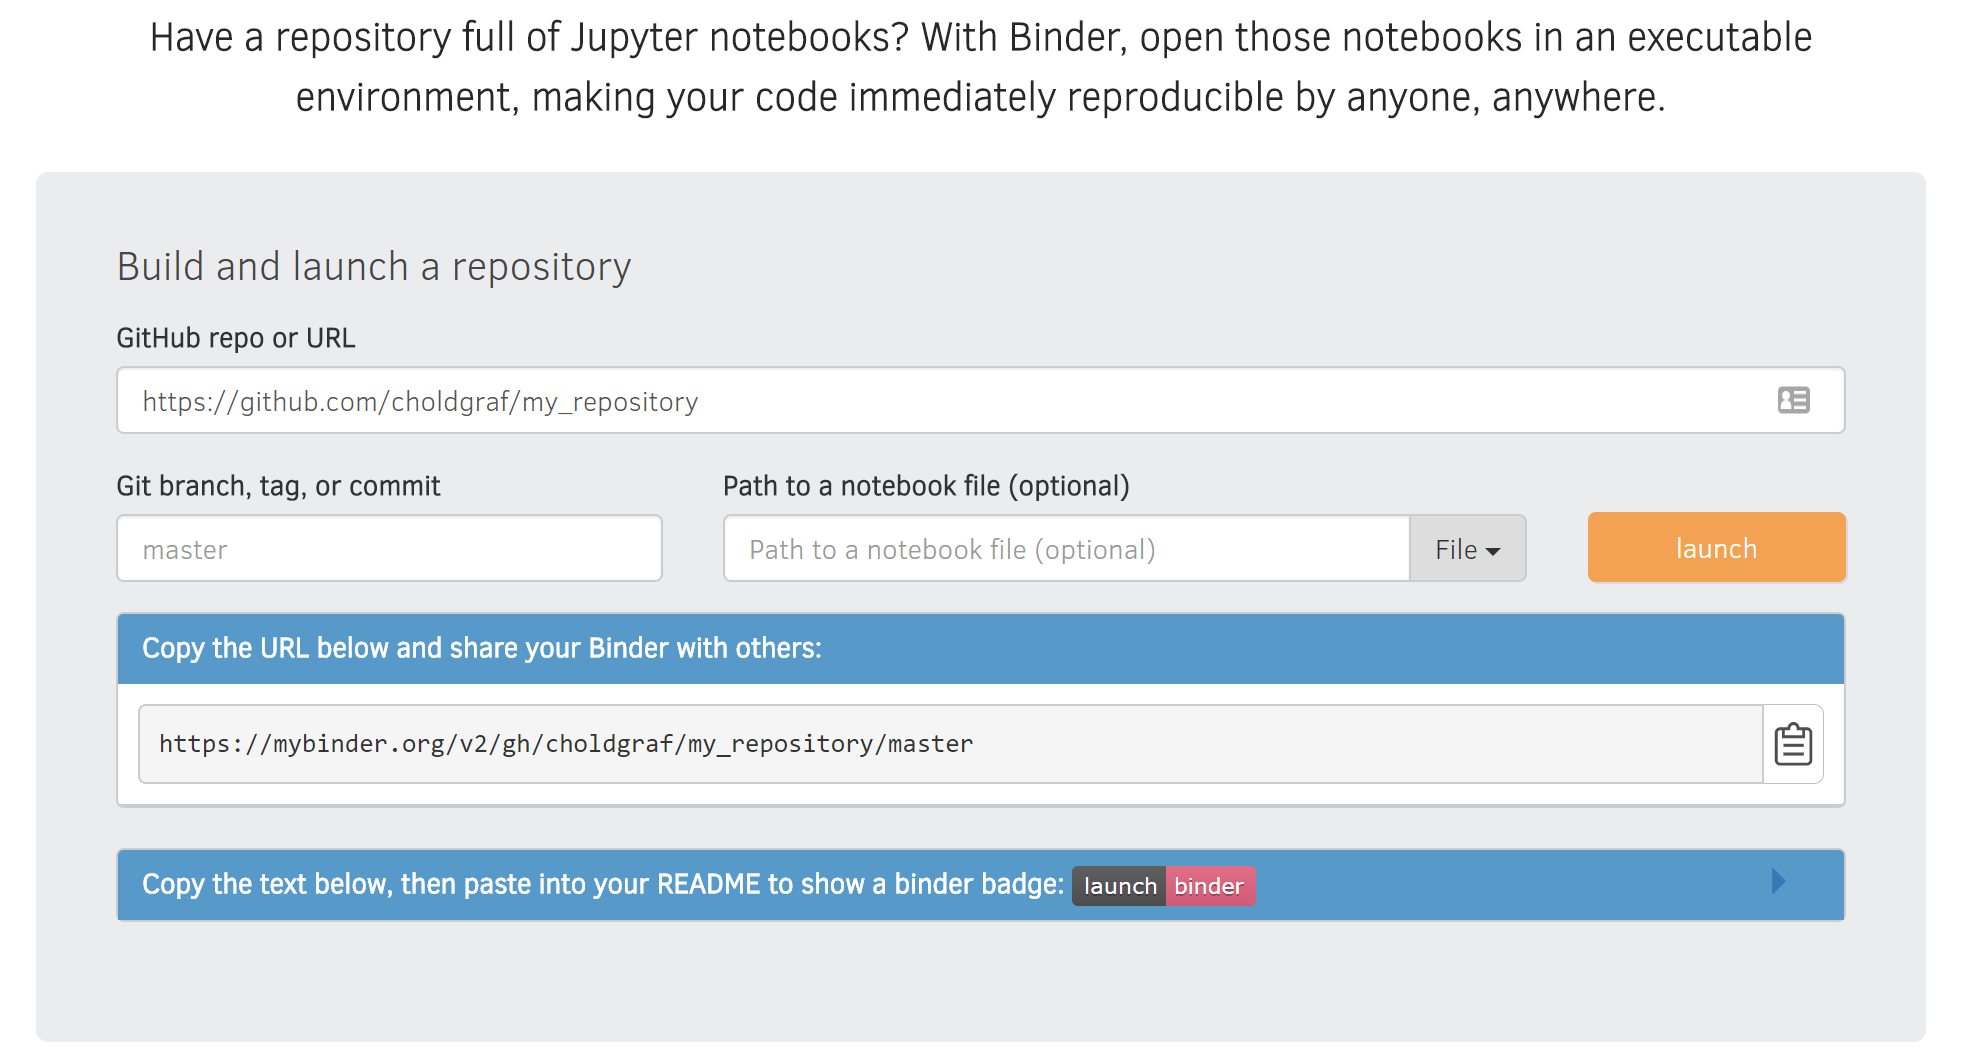The image size is (1964, 1064).
Task: Click the Copy the URL below header
Action: pyautogui.click(x=980, y=649)
